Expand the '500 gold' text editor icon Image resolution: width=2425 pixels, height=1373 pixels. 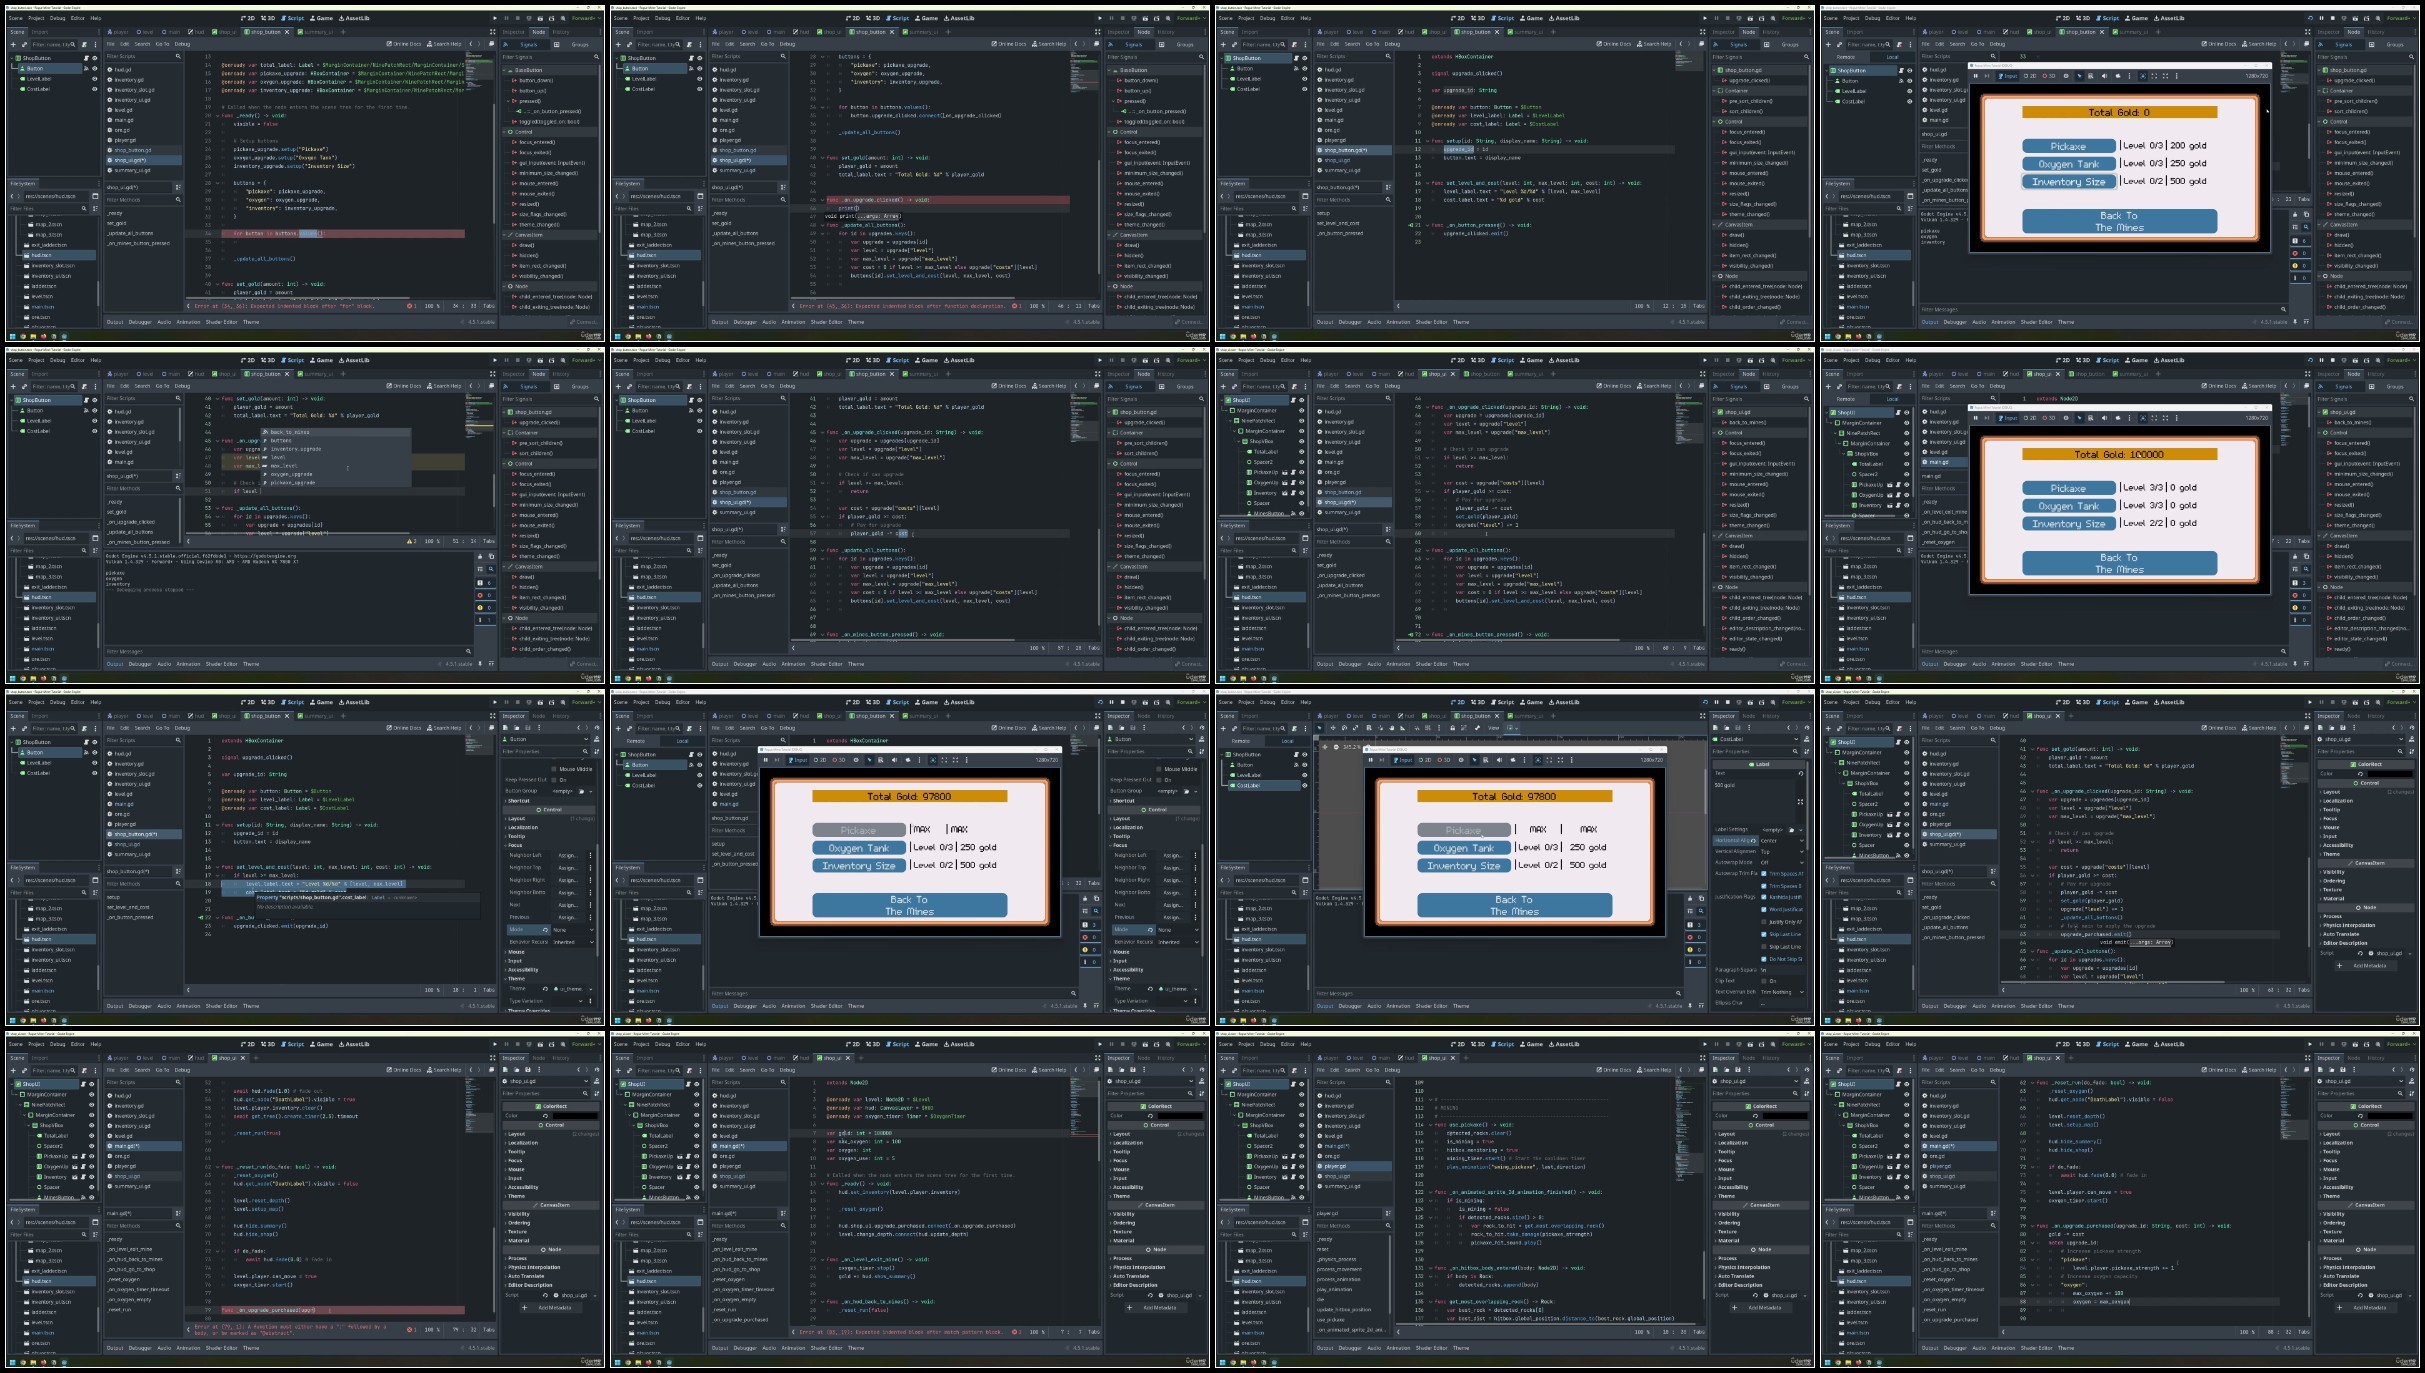point(1800,802)
